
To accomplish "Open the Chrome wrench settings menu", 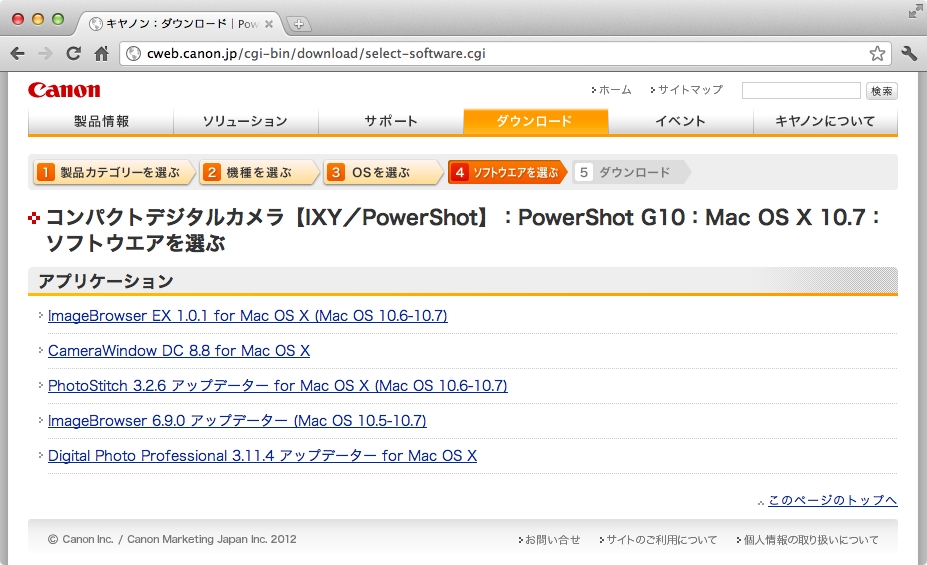I will pyautogui.click(x=909, y=54).
